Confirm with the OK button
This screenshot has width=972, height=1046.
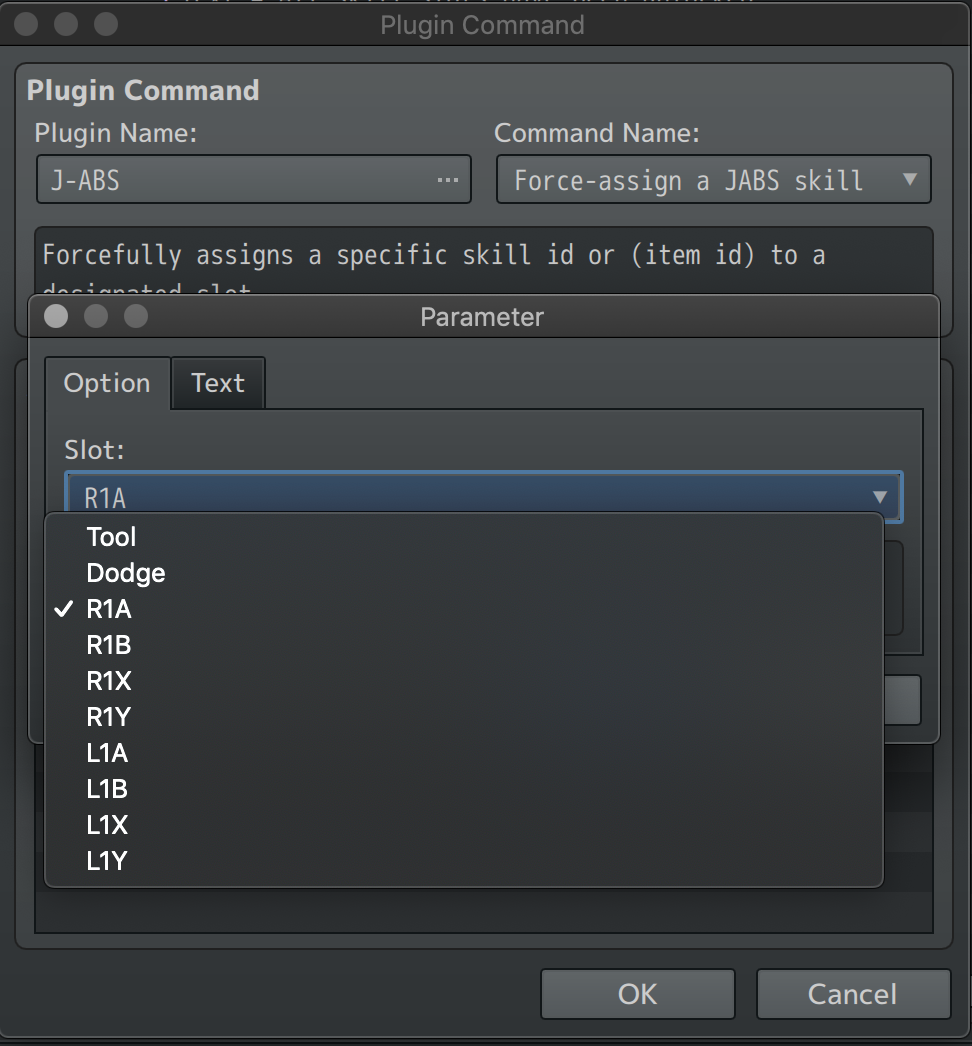638,994
